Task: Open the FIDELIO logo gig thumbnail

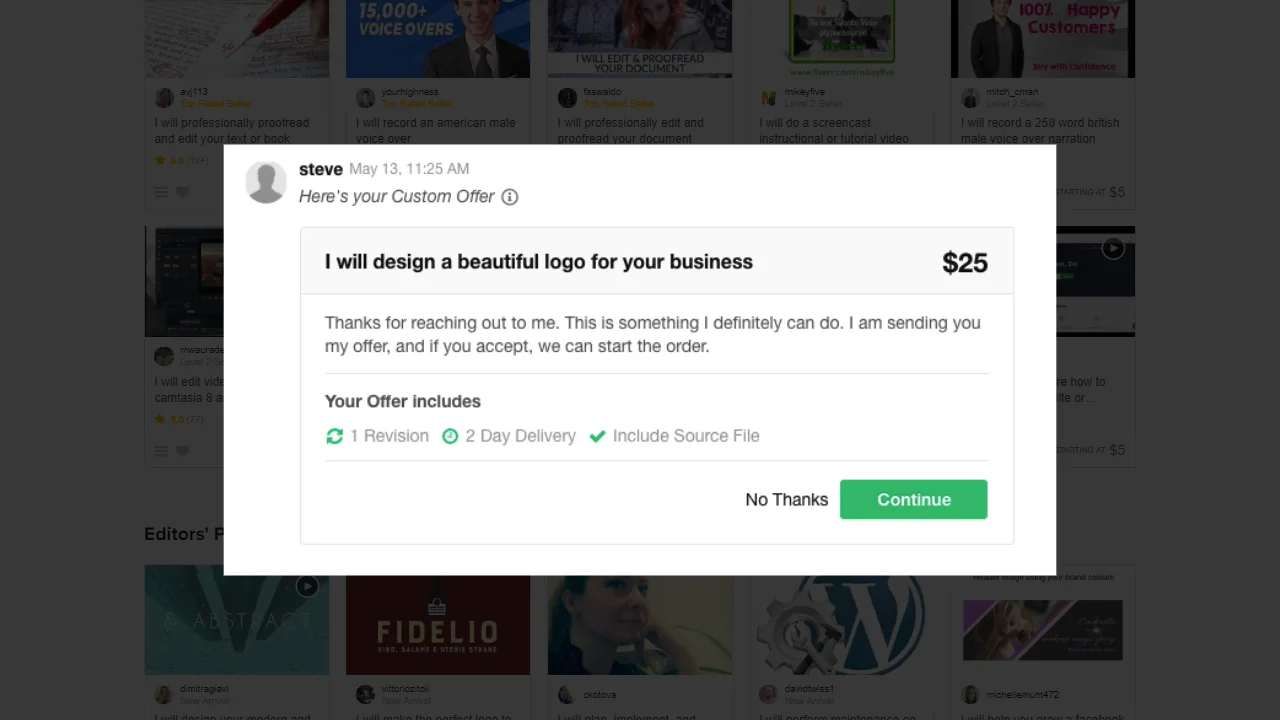Action: (x=438, y=620)
